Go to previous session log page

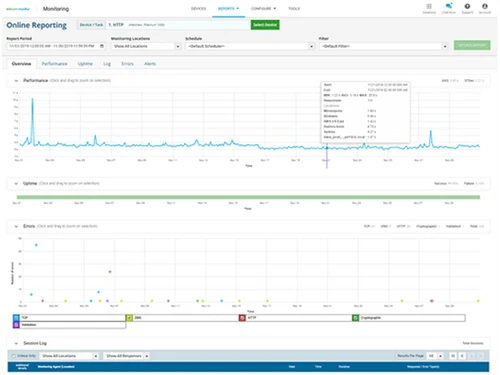462,356
